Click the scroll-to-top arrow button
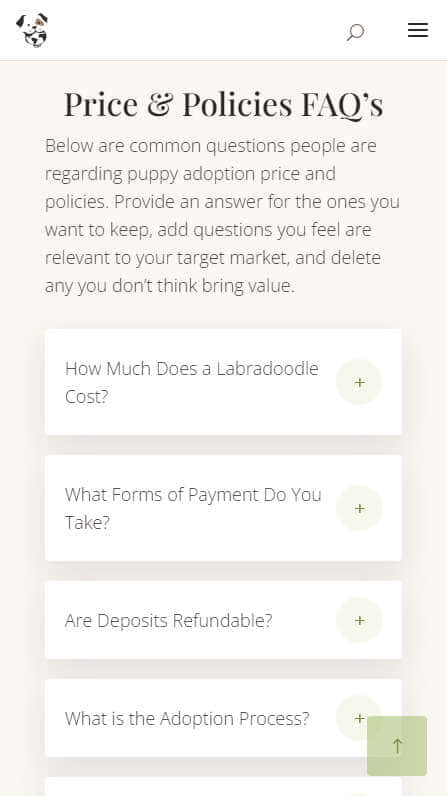 [397, 746]
